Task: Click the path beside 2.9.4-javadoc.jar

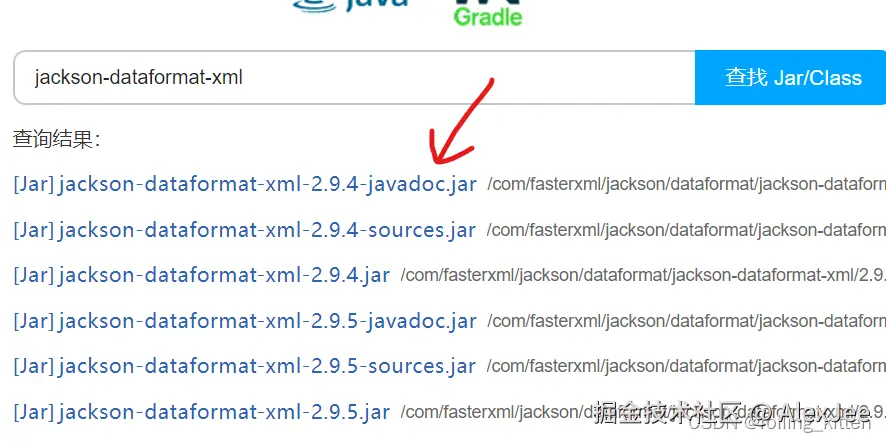Action: click(687, 185)
